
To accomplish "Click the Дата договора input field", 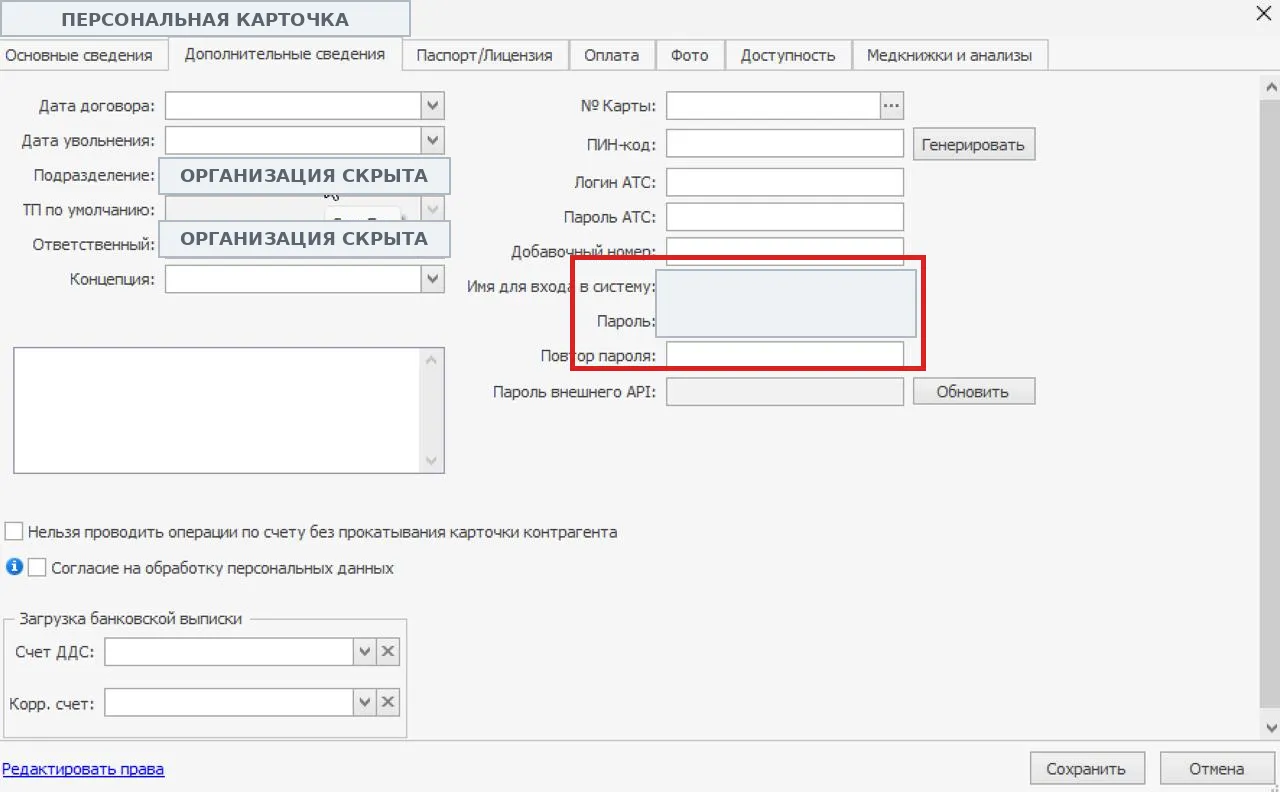I will (294, 105).
